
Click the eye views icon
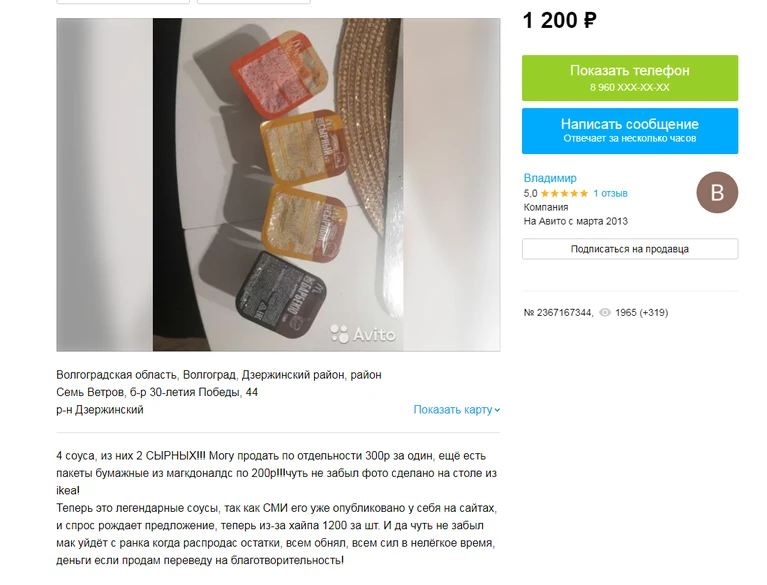605,313
